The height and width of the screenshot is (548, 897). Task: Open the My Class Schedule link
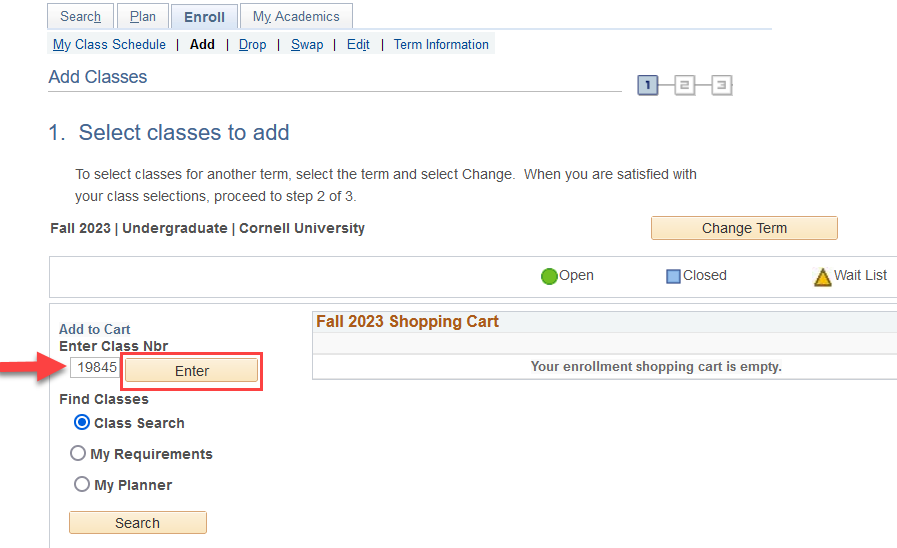(x=109, y=44)
